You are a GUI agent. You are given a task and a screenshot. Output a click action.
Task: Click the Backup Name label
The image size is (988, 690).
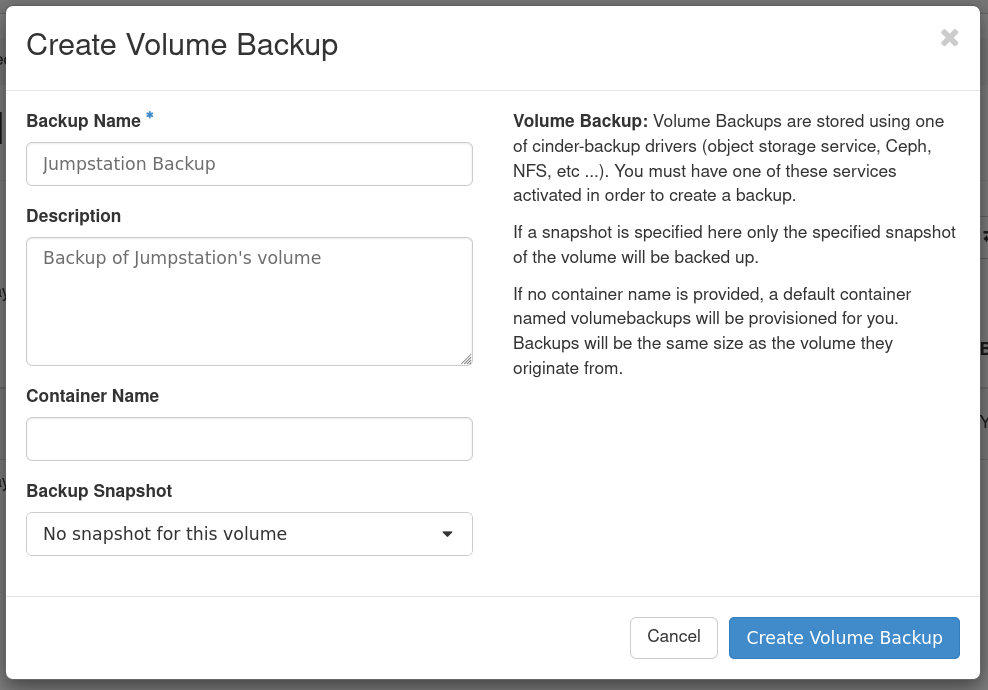point(83,121)
